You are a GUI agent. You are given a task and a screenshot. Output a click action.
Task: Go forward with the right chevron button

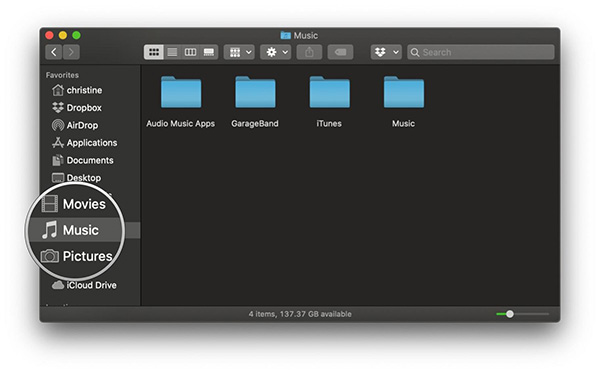tap(71, 52)
